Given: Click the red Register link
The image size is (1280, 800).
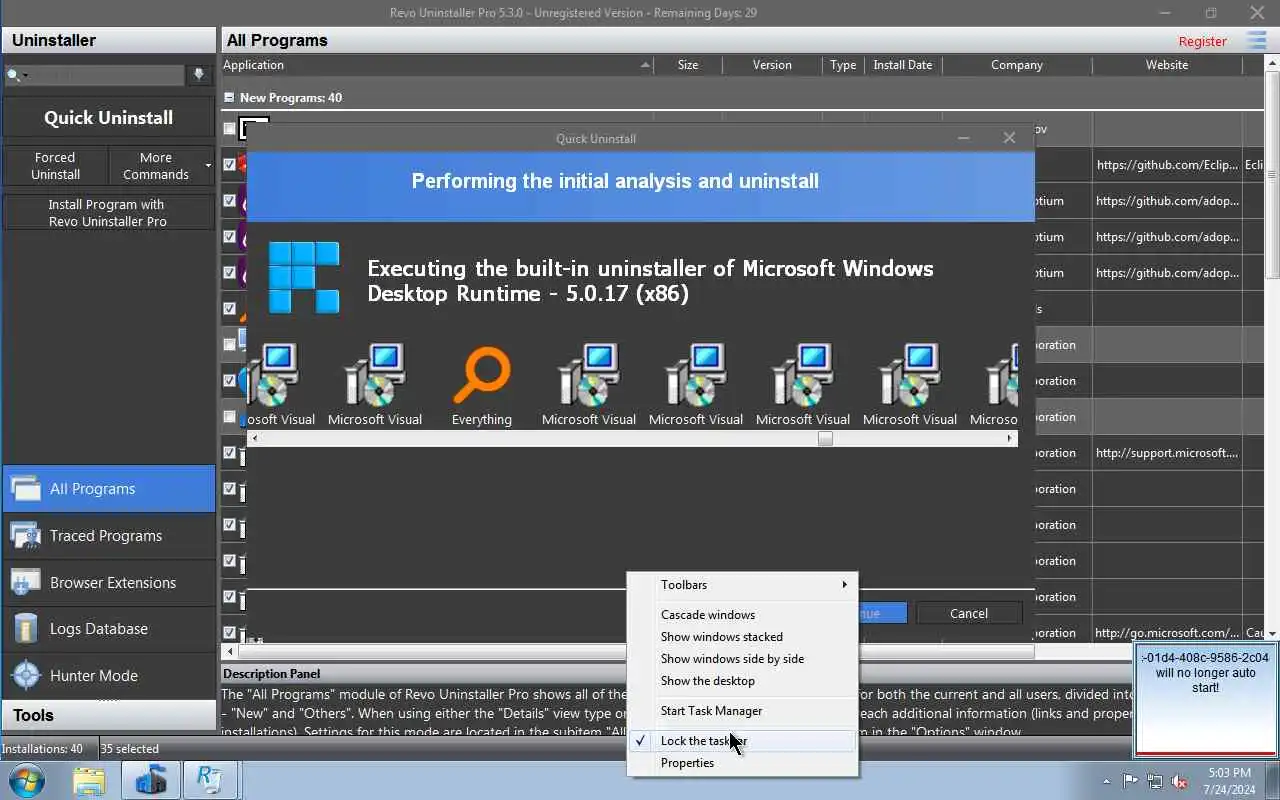Looking at the screenshot, I should [1203, 41].
